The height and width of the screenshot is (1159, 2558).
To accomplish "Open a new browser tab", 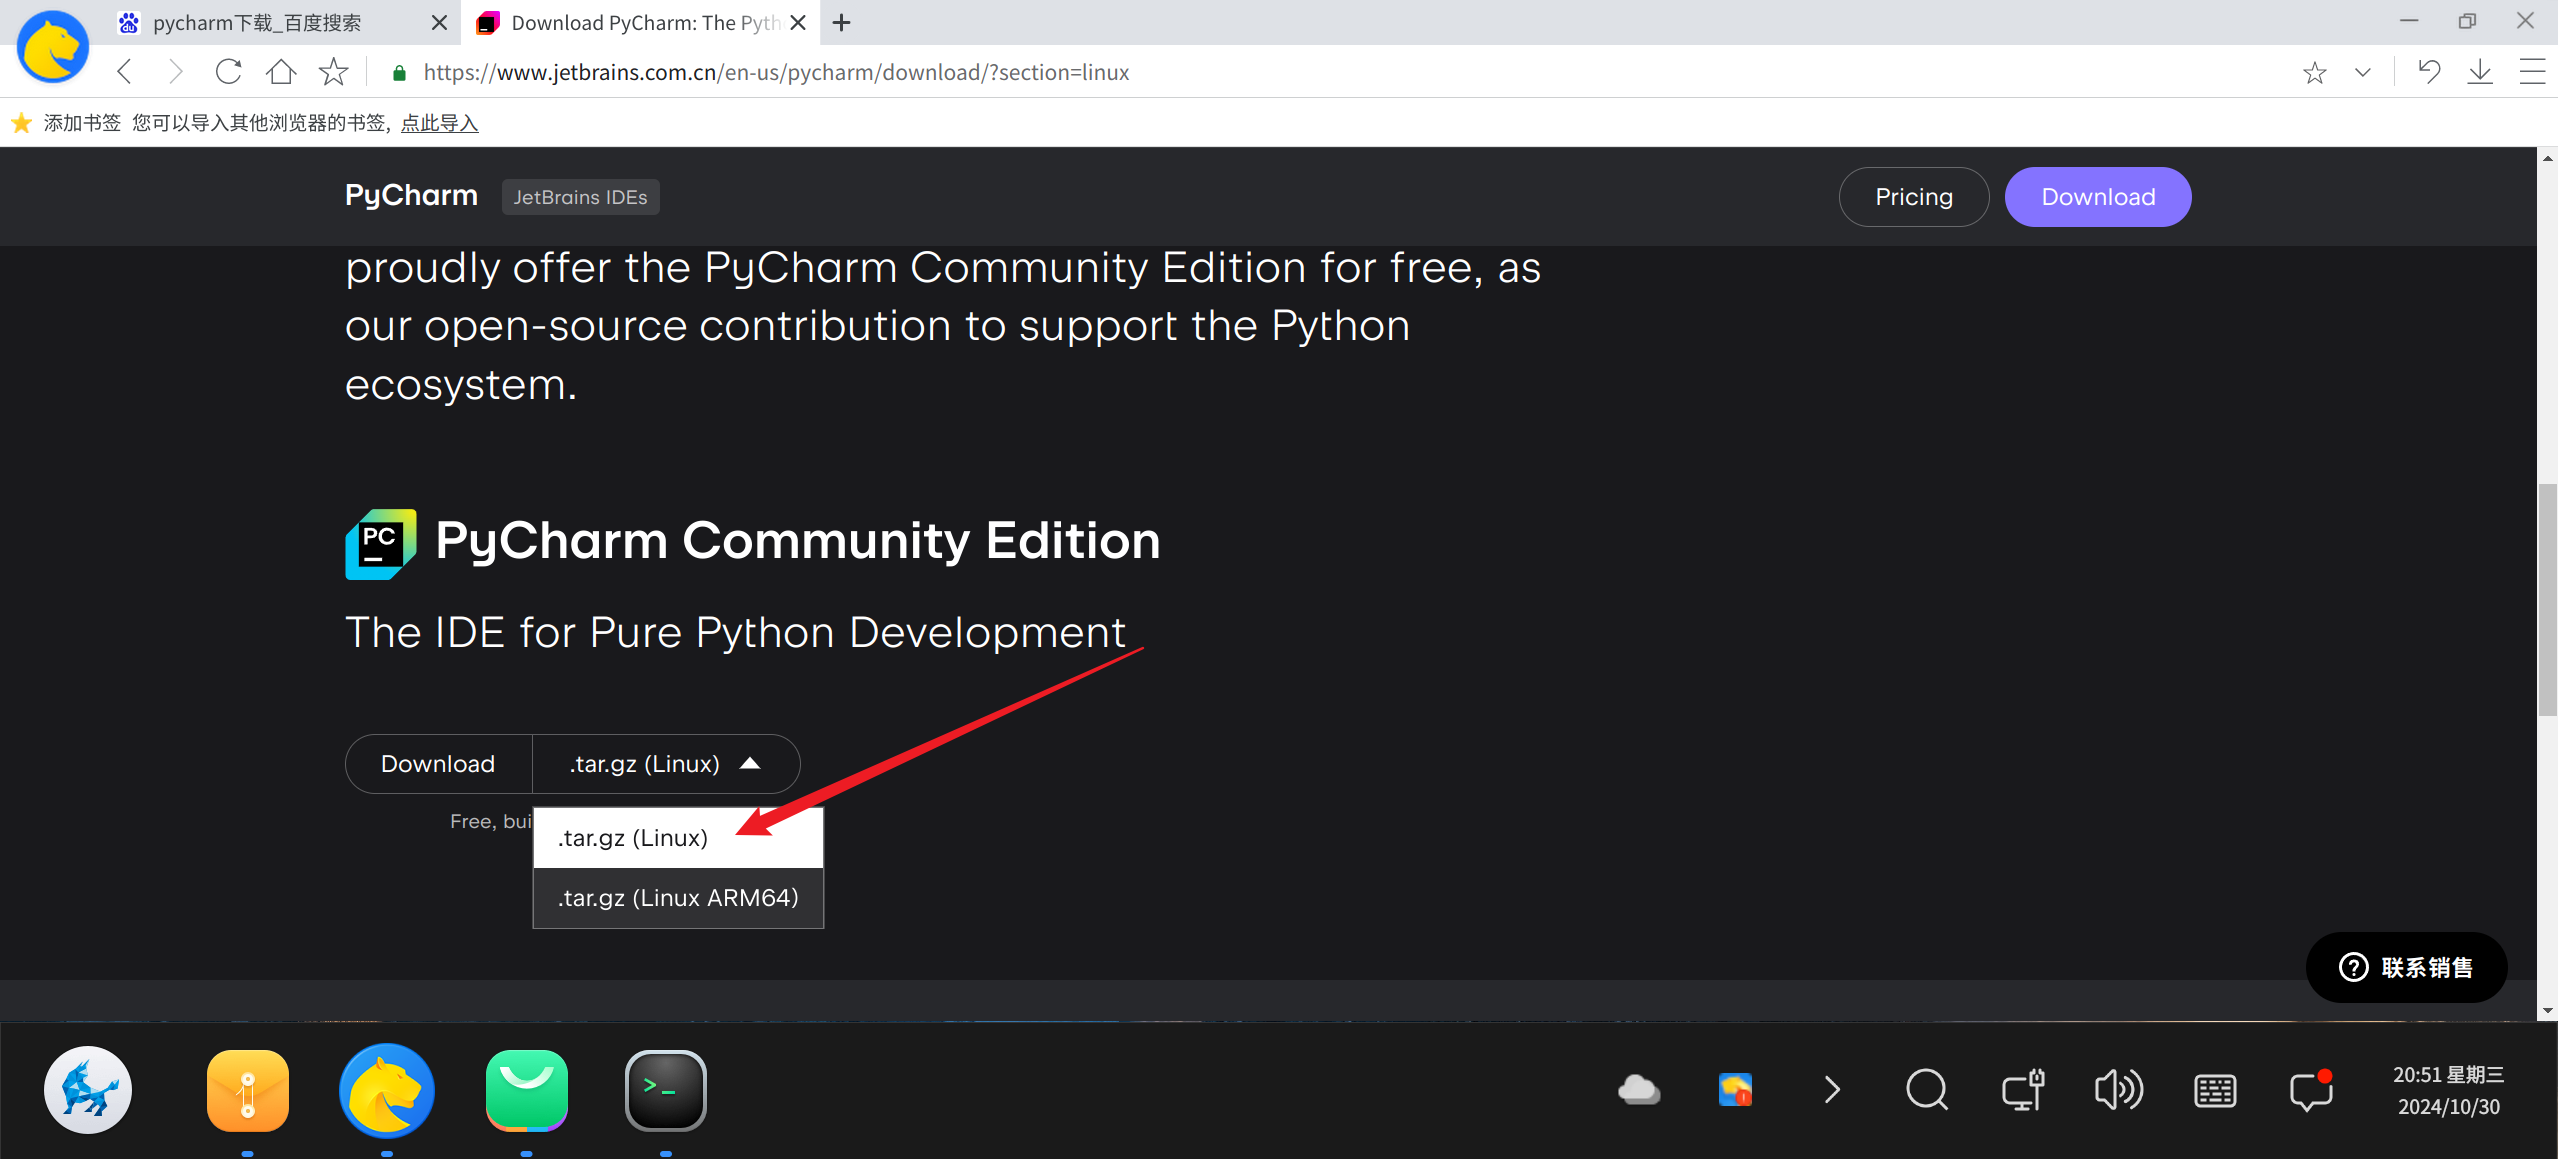I will (x=841, y=22).
